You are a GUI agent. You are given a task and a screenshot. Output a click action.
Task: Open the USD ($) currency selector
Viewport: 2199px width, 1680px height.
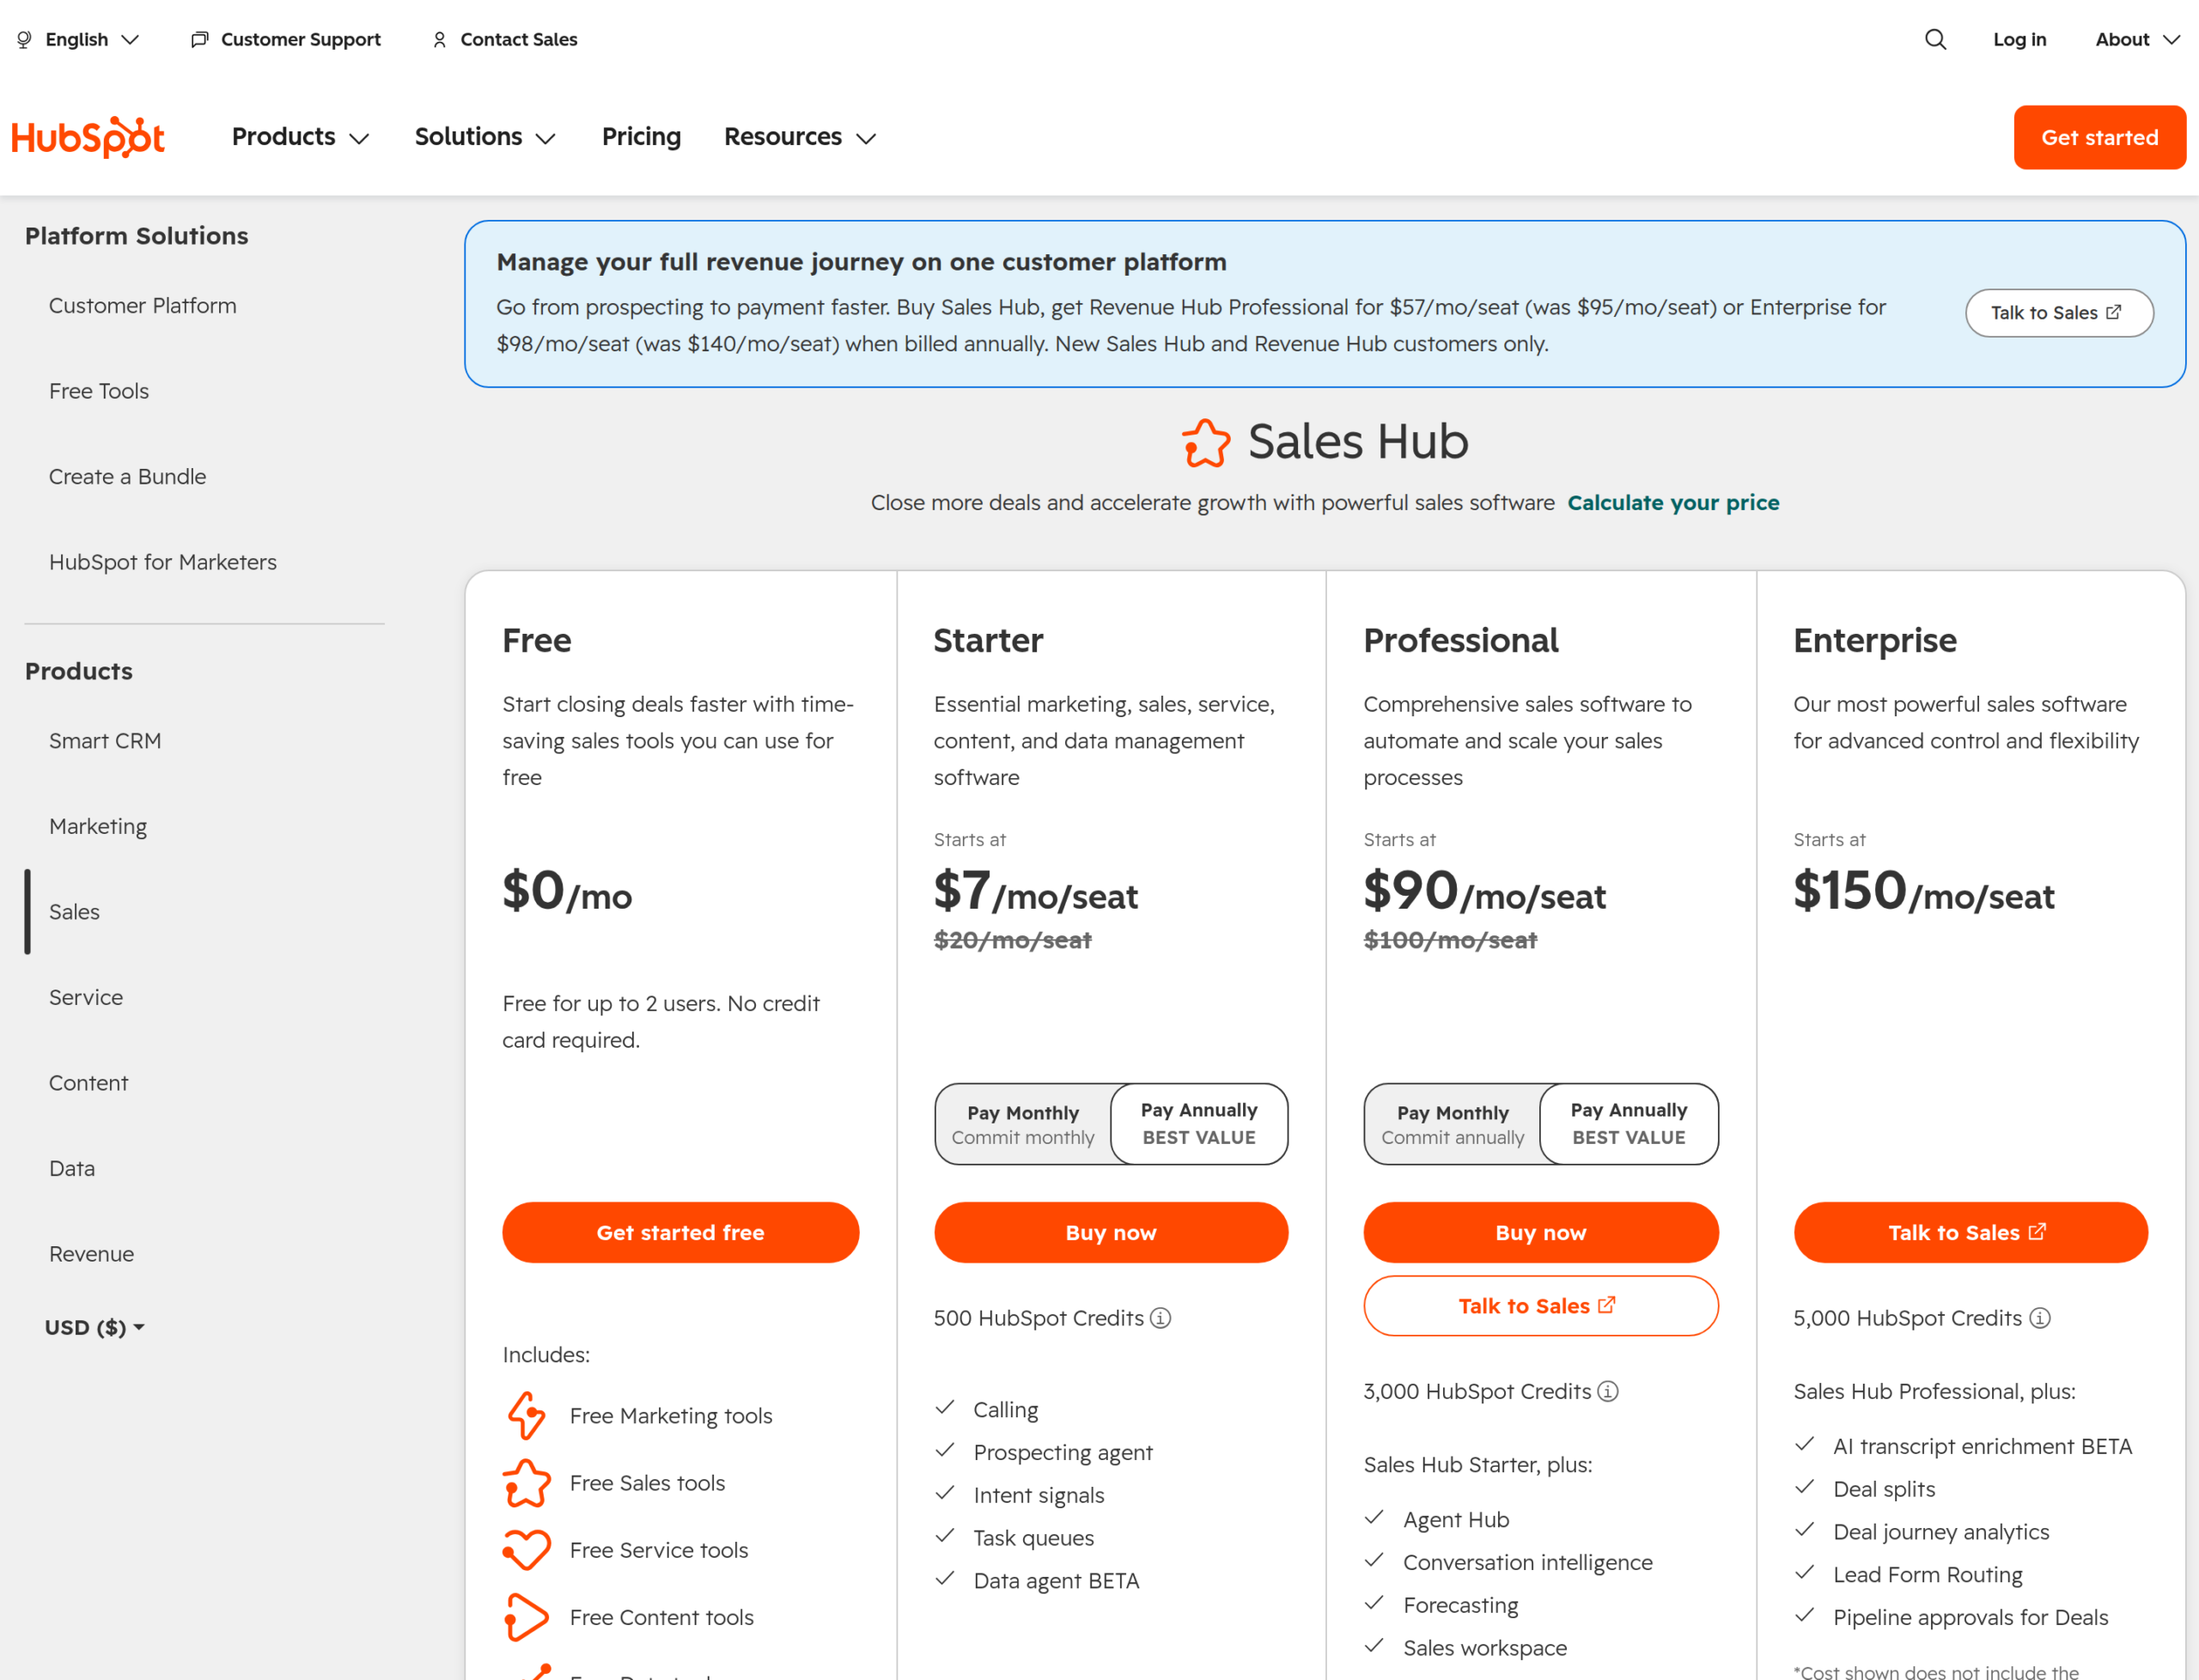[x=94, y=1327]
